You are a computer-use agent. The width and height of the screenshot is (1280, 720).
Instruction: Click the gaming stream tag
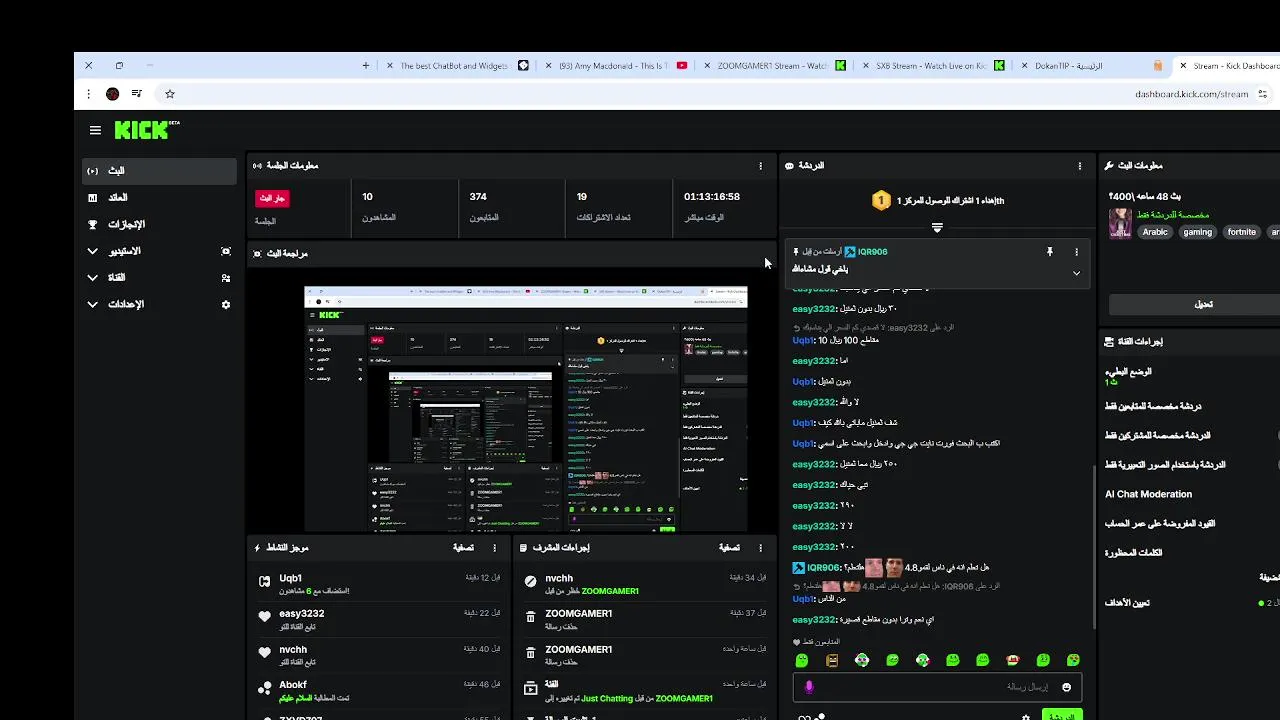(1197, 232)
